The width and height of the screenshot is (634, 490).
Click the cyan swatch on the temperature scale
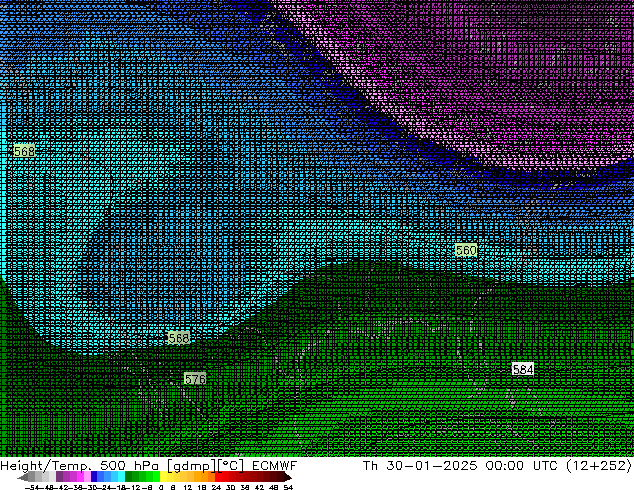click(x=121, y=476)
